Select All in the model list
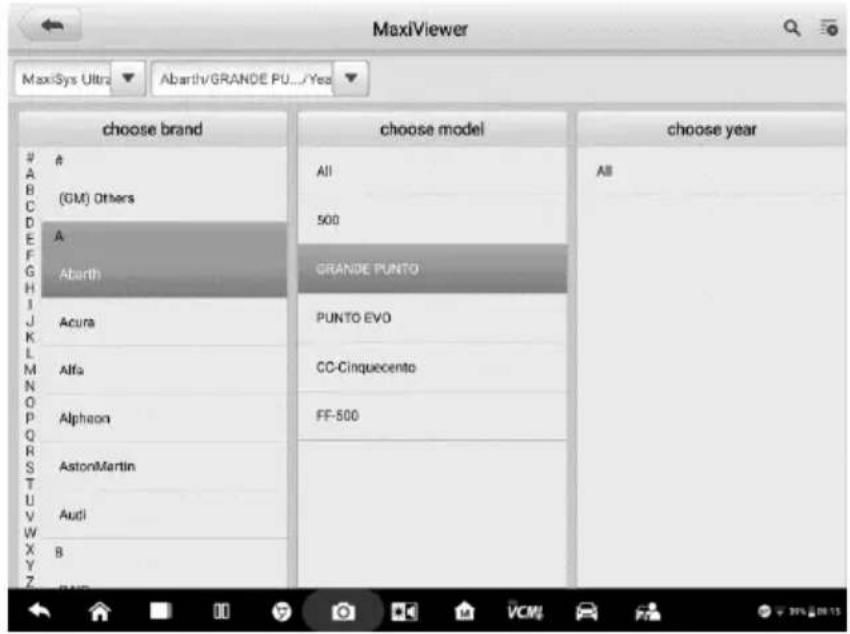The image size is (850, 634). tap(433, 171)
